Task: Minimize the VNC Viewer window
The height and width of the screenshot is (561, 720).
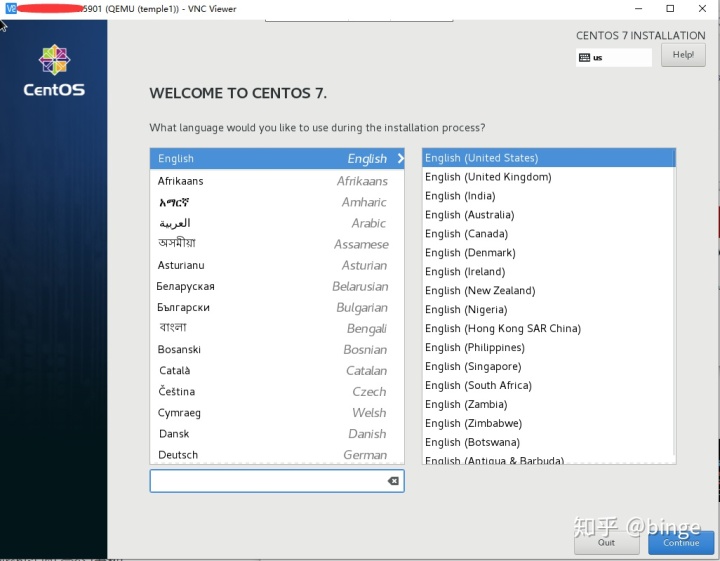Action: pyautogui.click(x=639, y=8)
